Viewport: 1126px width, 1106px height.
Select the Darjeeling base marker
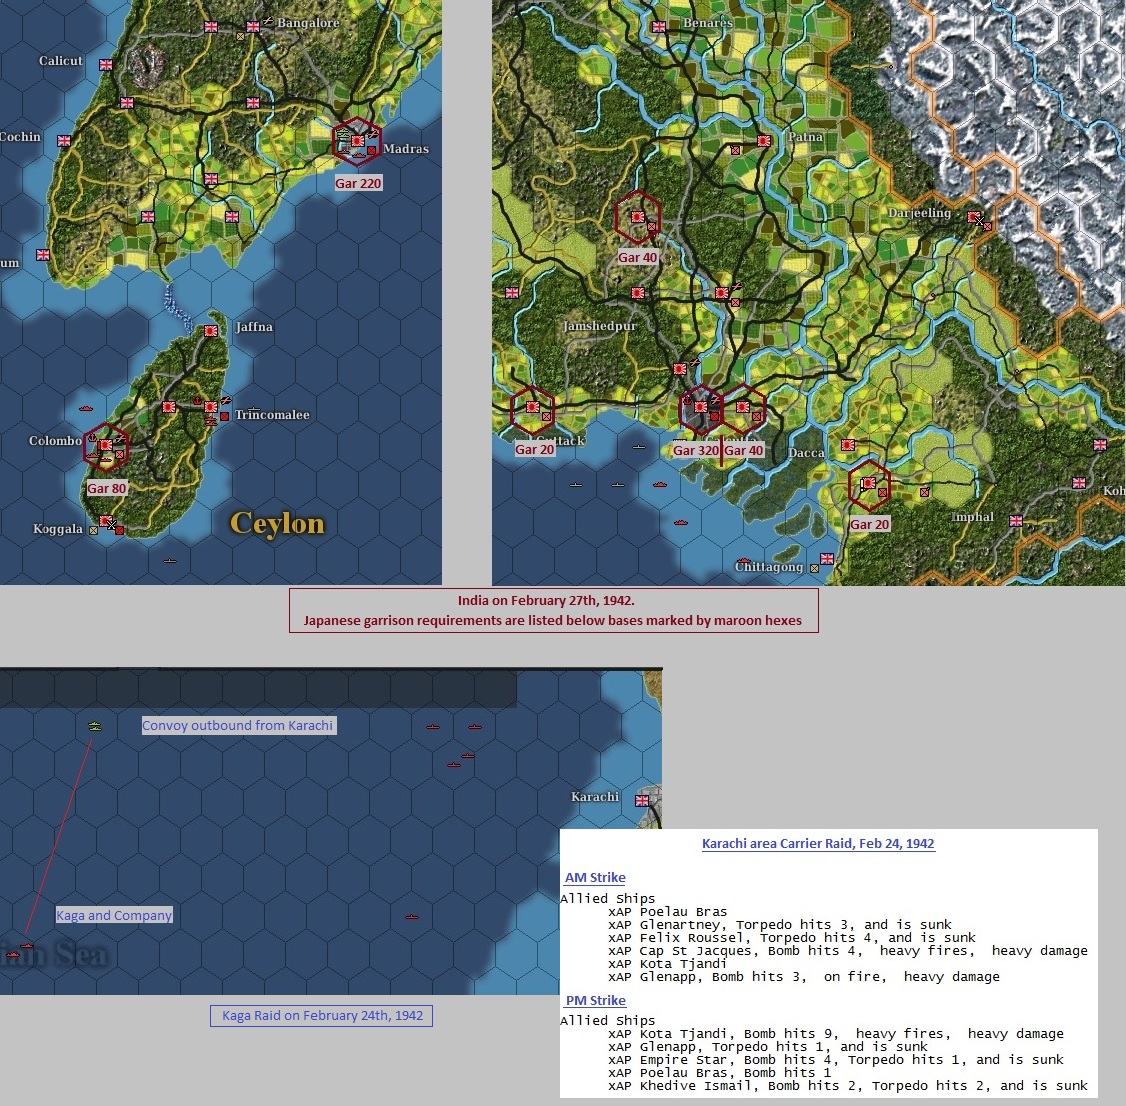[x=974, y=217]
